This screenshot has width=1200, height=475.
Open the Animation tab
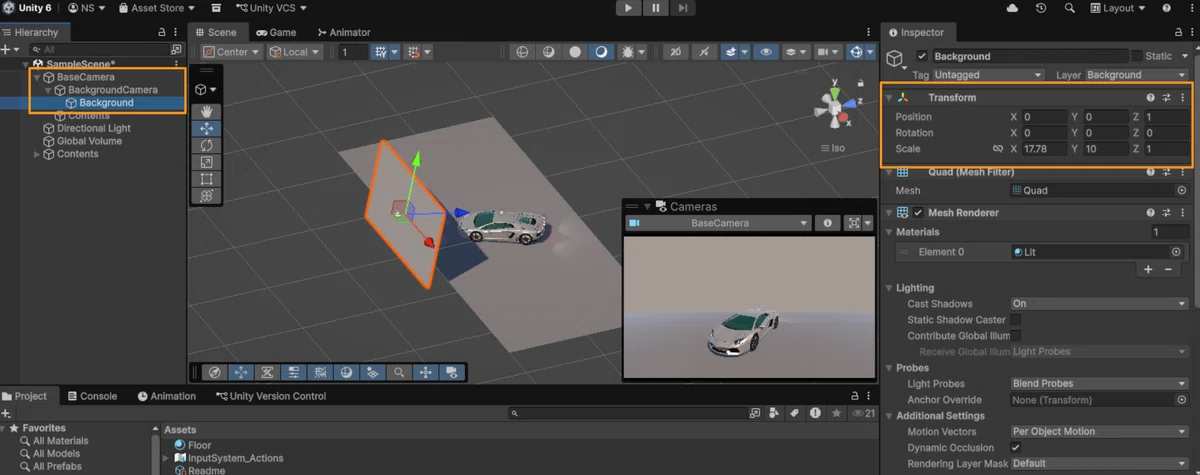(166, 396)
